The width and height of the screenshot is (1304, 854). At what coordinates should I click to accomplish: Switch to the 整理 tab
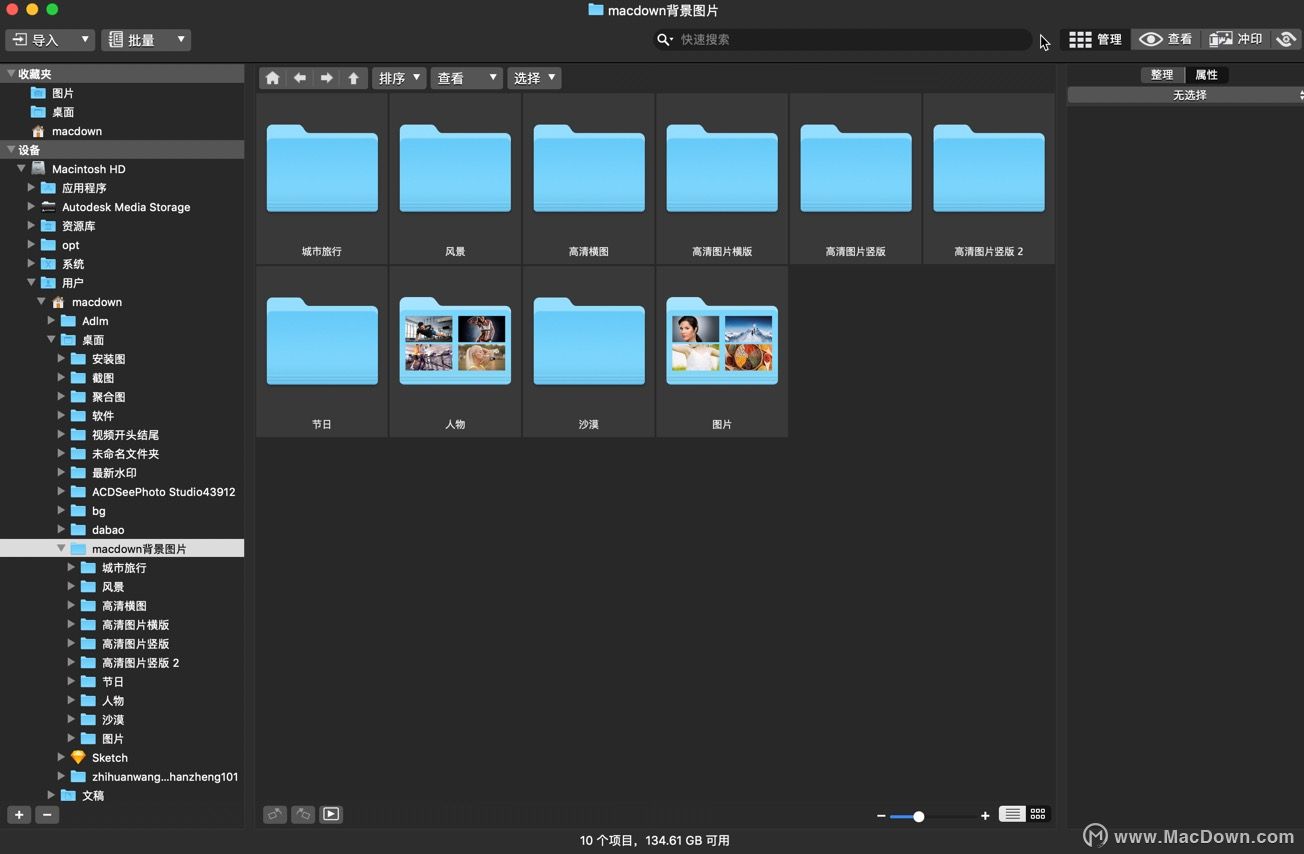[x=1161, y=75]
